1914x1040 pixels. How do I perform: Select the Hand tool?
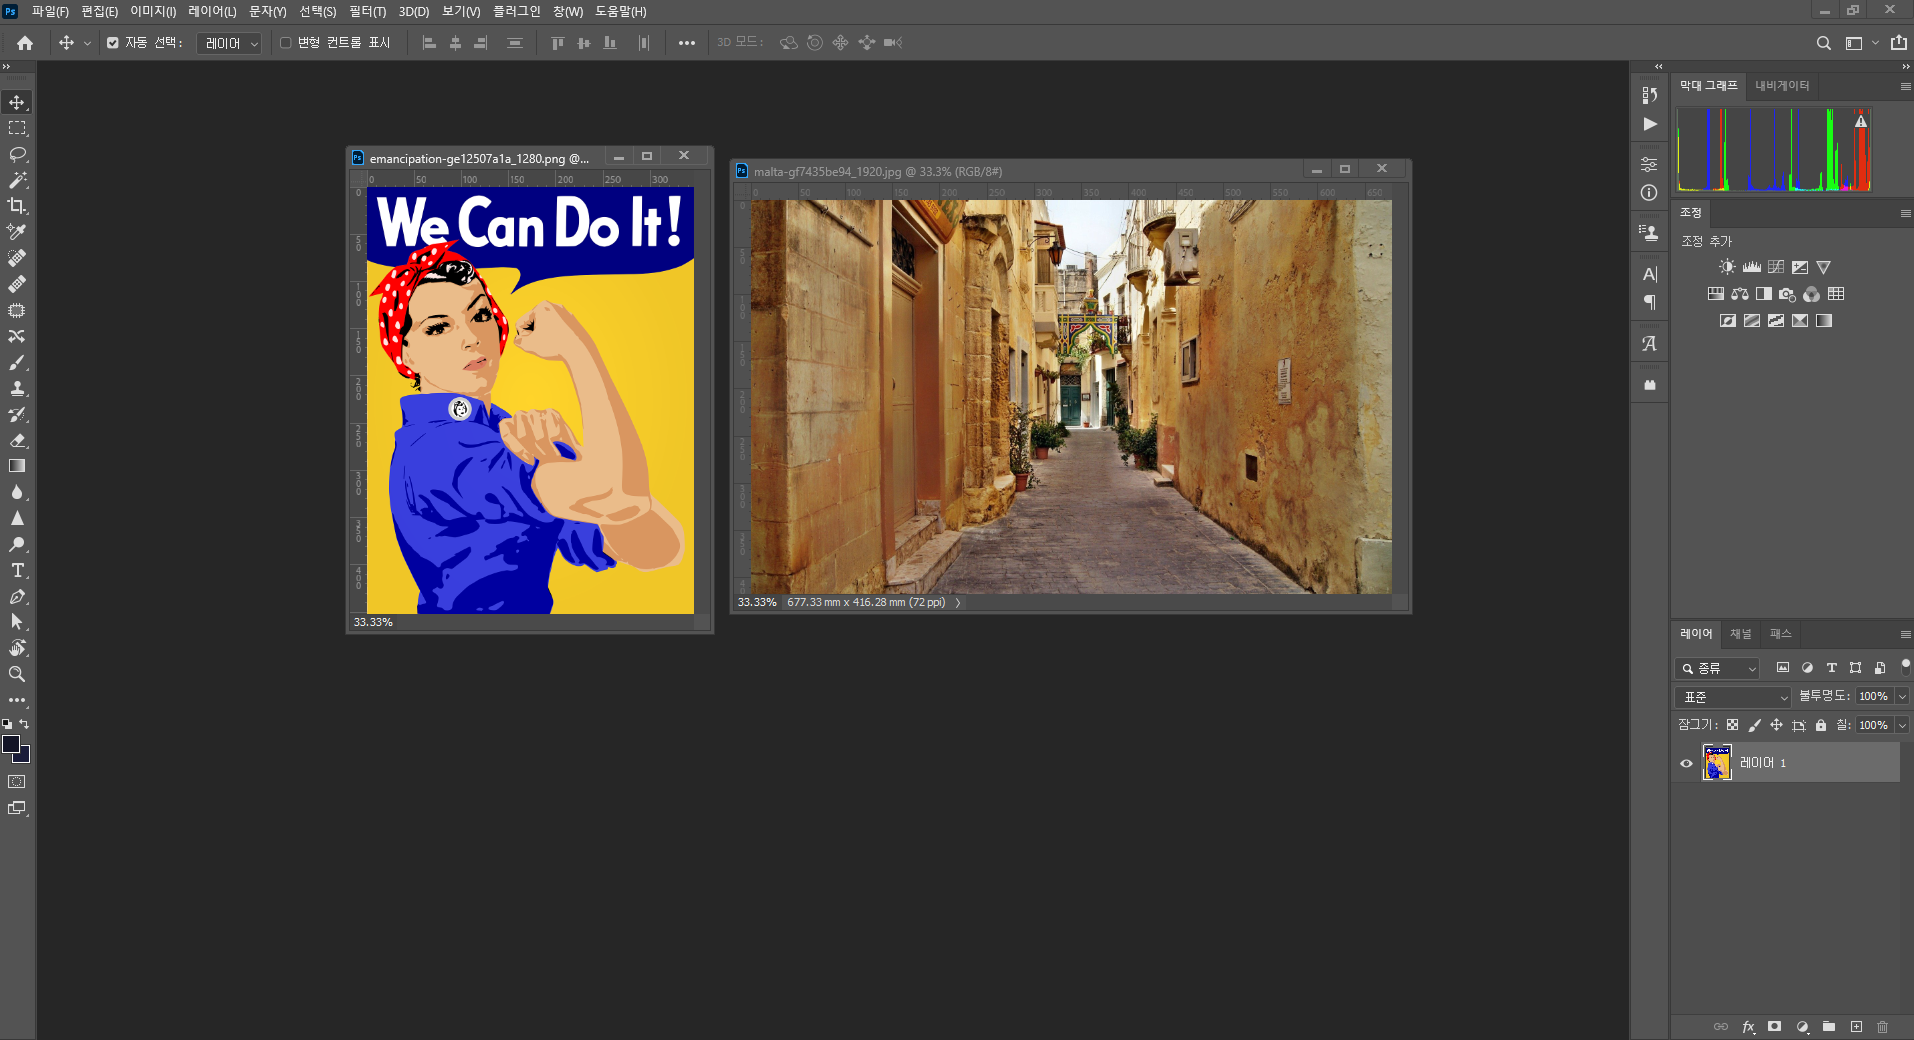point(17,648)
